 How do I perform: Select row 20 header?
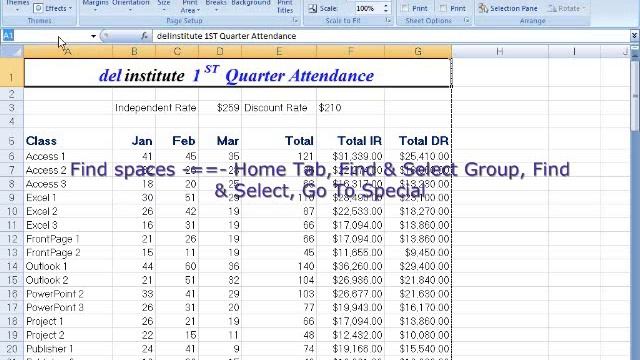pyautogui.click(x=12, y=349)
